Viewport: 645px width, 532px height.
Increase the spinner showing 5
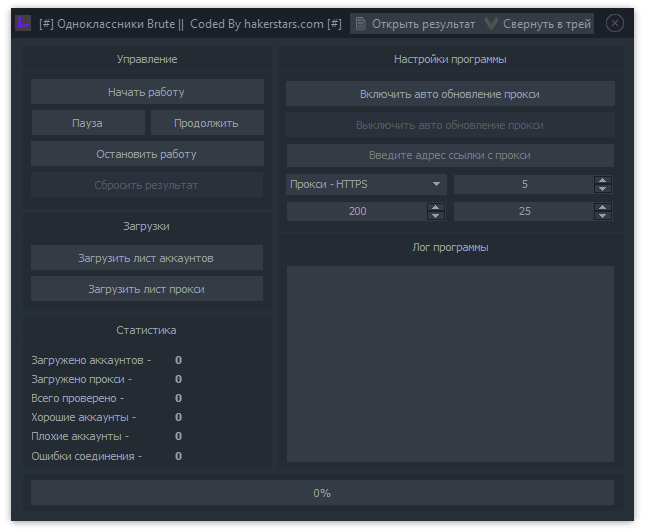(x=602, y=180)
